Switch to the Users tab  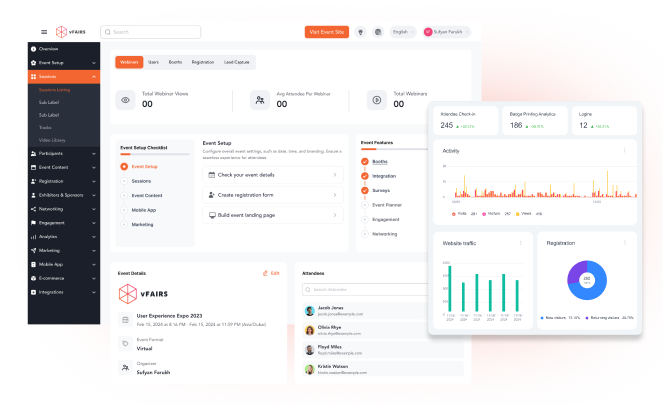(153, 62)
